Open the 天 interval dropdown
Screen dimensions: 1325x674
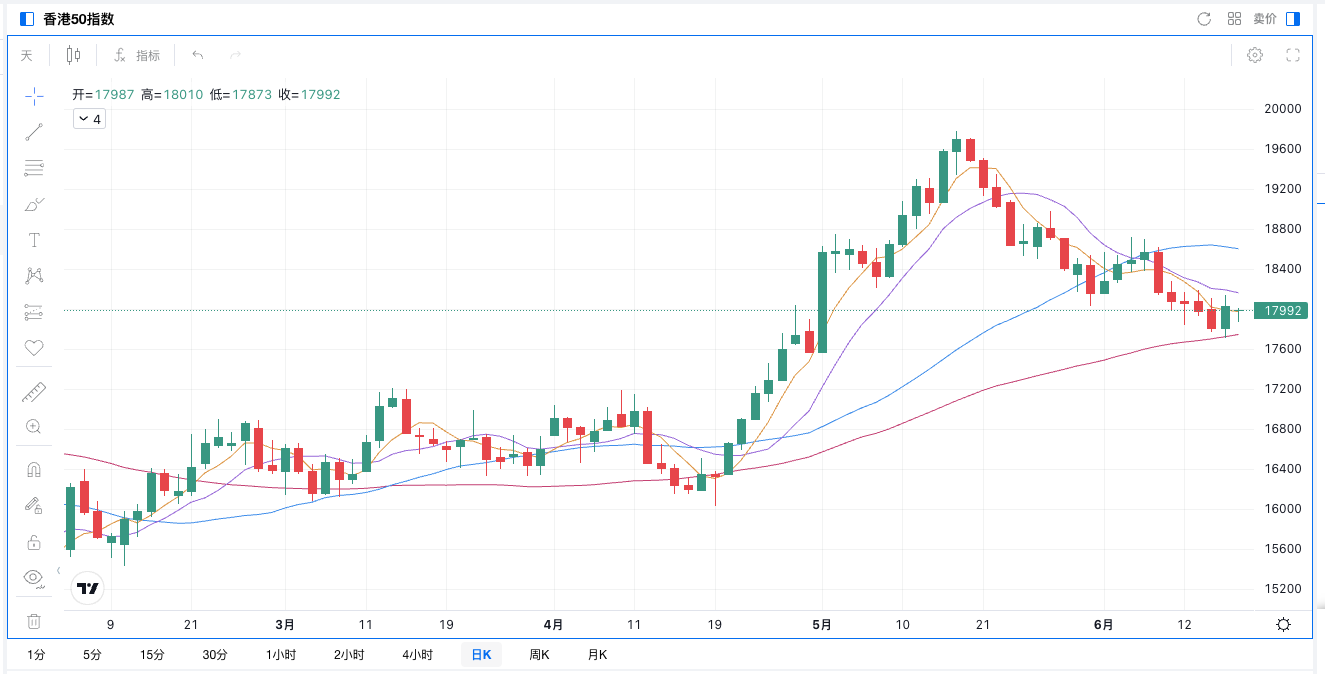27,56
